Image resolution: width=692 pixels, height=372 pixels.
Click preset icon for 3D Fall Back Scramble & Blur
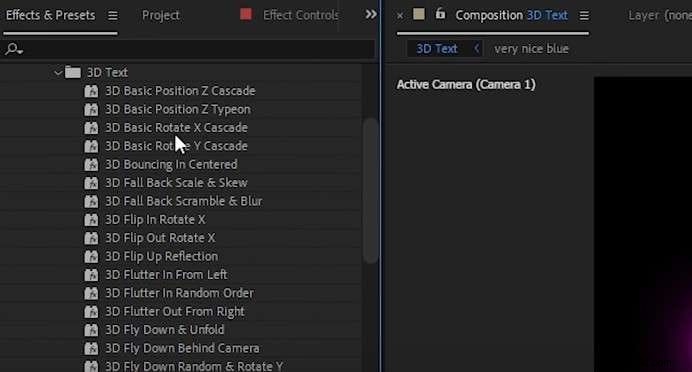coord(91,202)
